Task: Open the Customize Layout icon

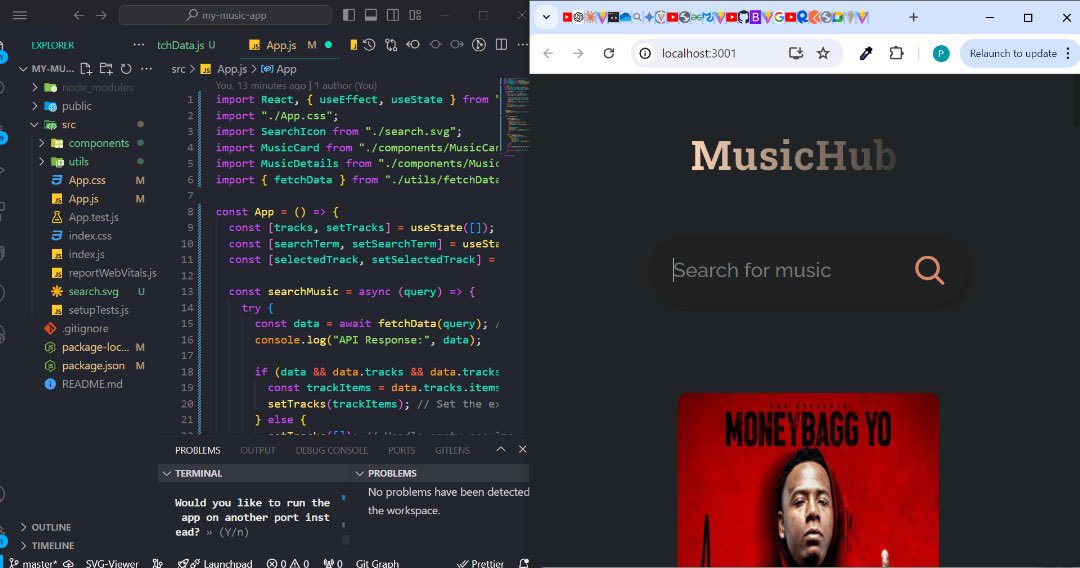Action: coord(415,15)
